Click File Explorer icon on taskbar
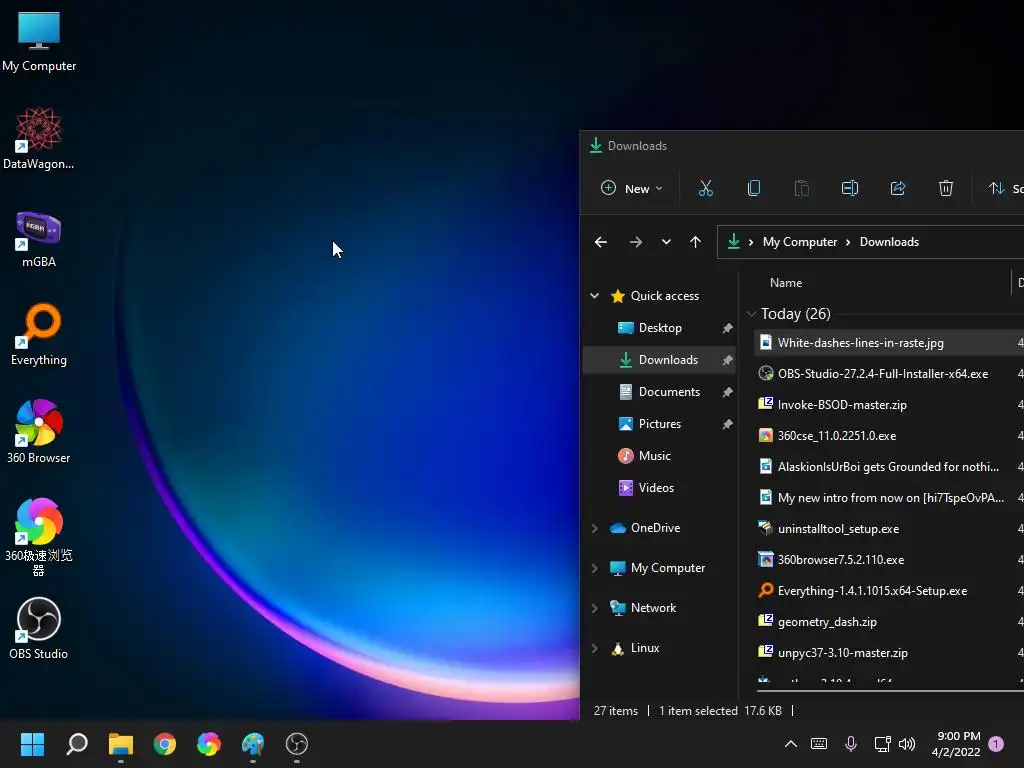 click(x=121, y=744)
